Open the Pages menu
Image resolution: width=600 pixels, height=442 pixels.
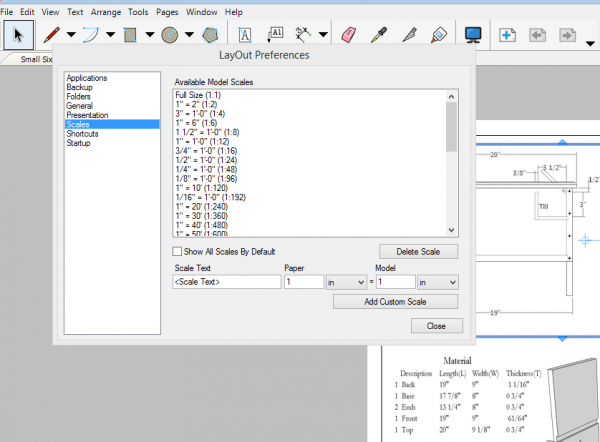167,12
